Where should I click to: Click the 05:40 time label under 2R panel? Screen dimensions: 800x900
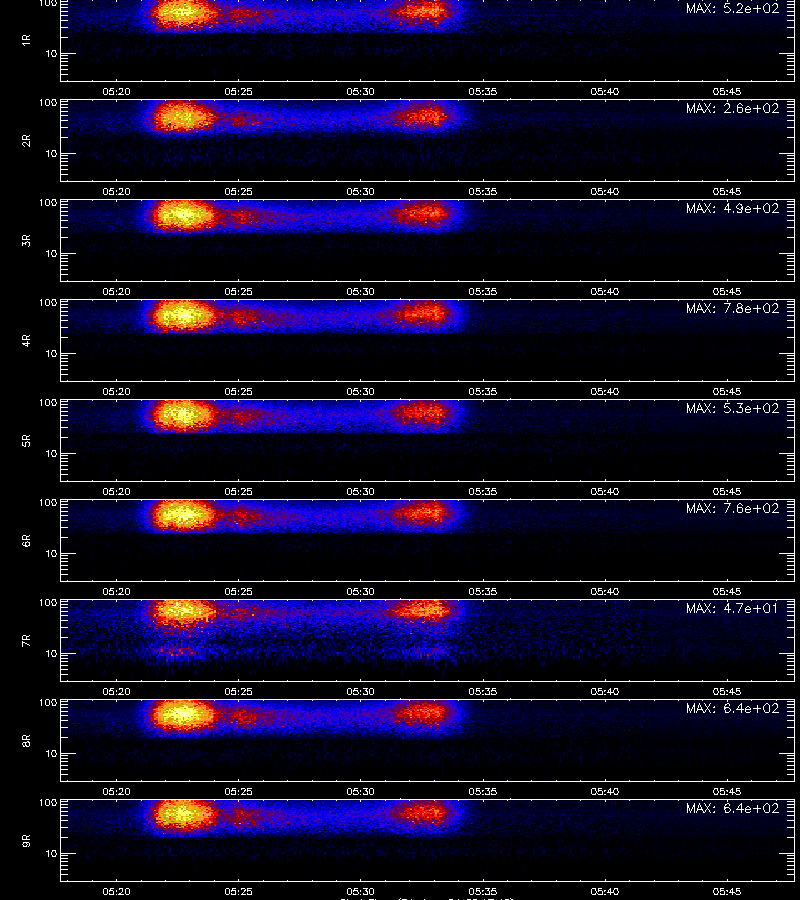click(x=605, y=191)
